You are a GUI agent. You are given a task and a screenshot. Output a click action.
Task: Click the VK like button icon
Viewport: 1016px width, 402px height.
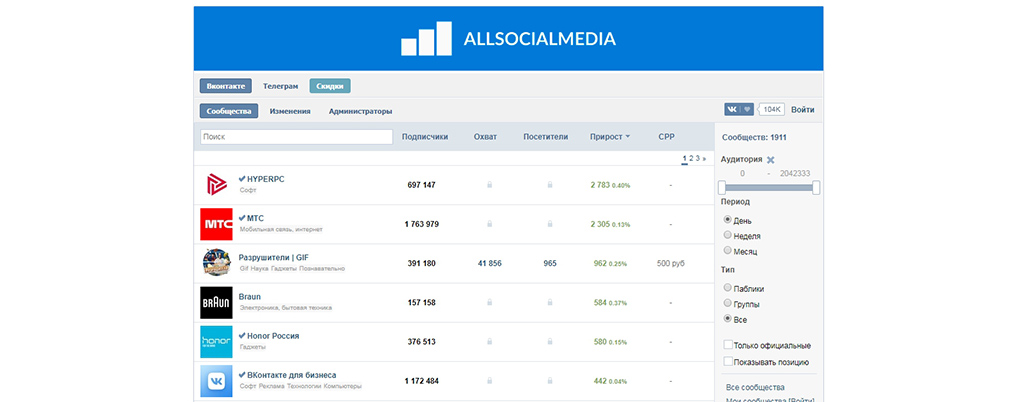[x=739, y=110]
